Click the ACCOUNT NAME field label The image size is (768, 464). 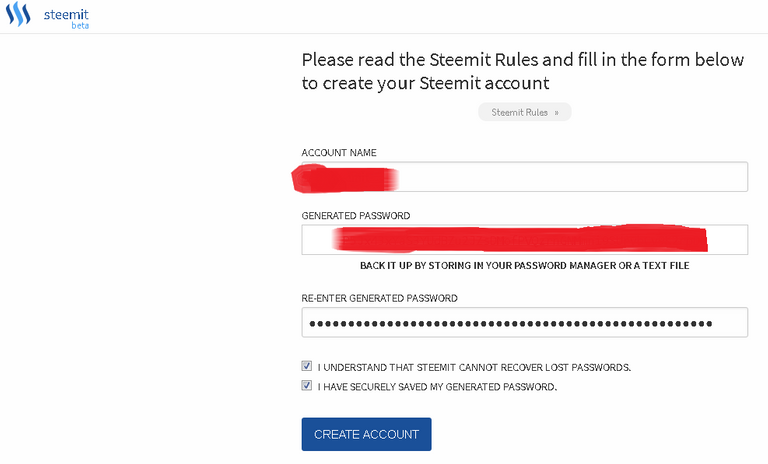[339, 153]
